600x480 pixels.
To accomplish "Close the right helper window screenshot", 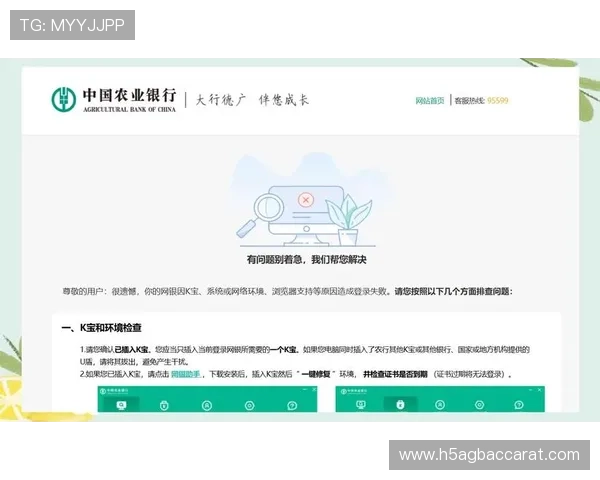I will pos(540,390).
